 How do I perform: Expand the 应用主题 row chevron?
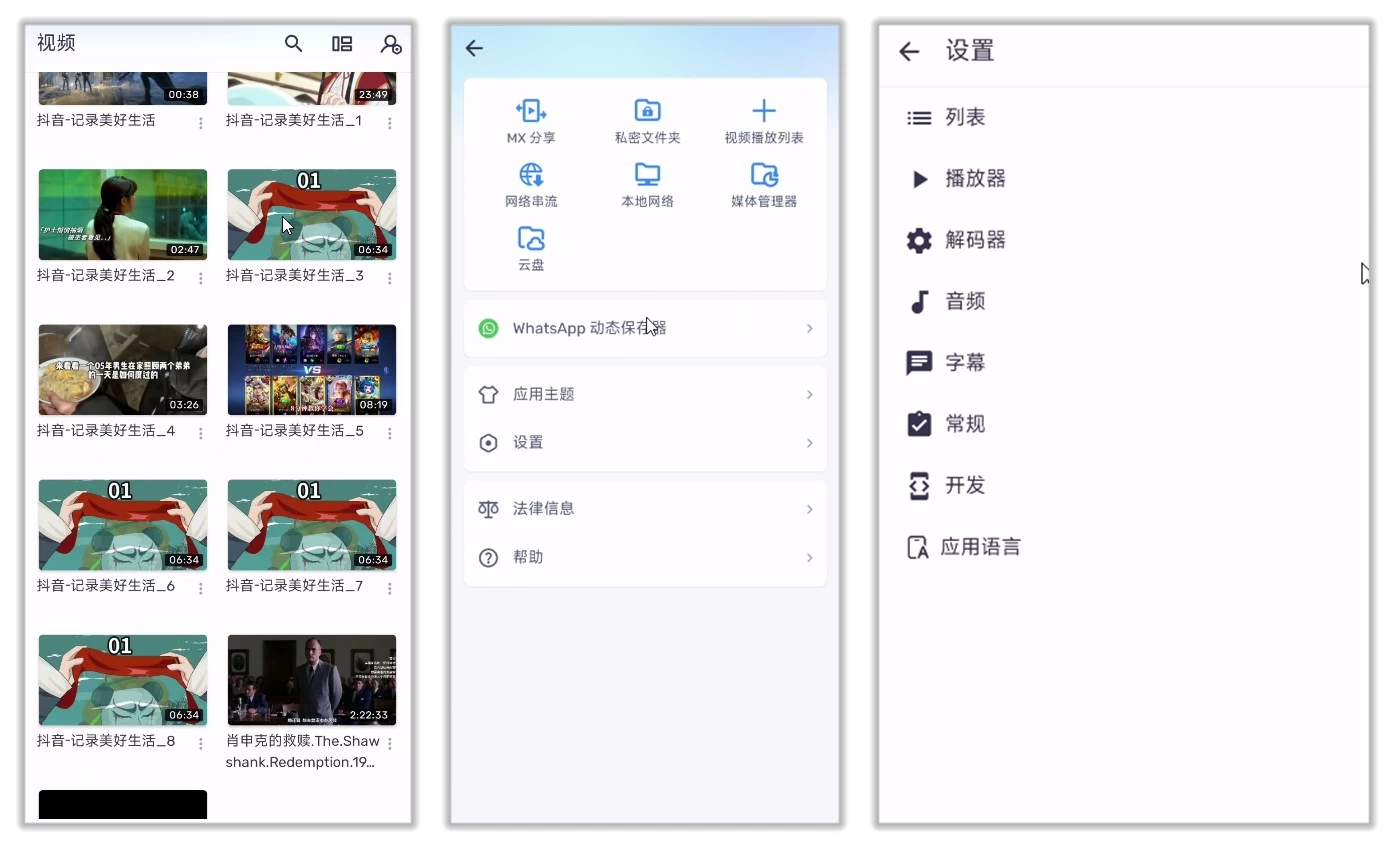pyautogui.click(x=809, y=394)
